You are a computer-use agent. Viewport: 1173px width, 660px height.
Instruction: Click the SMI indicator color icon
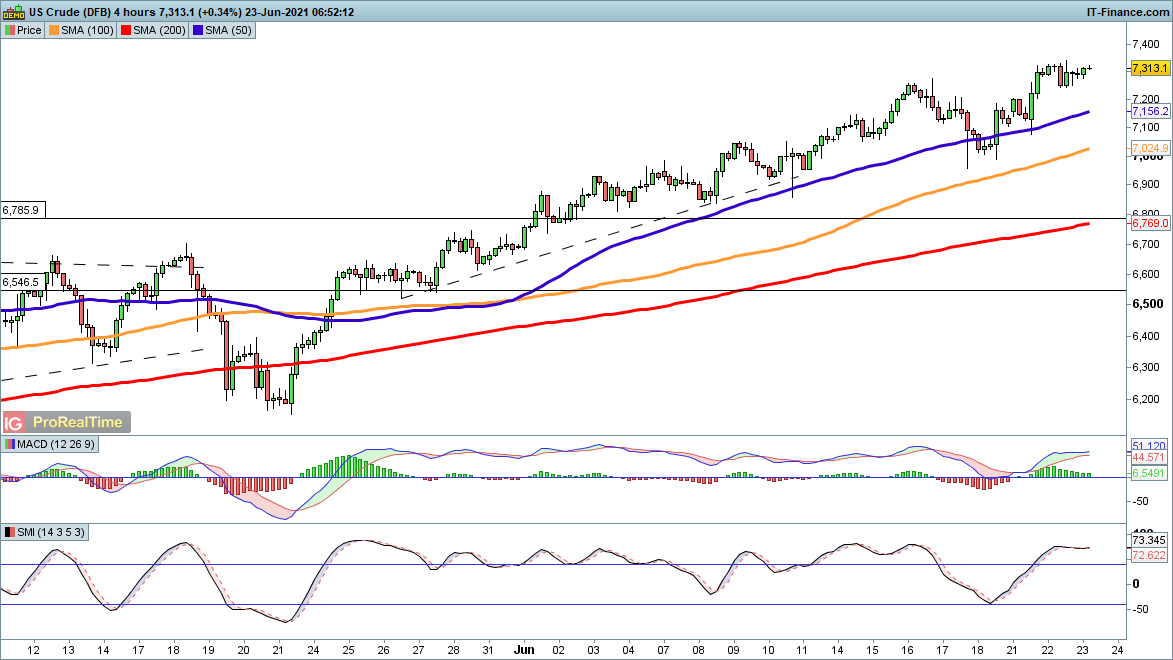pos(10,531)
